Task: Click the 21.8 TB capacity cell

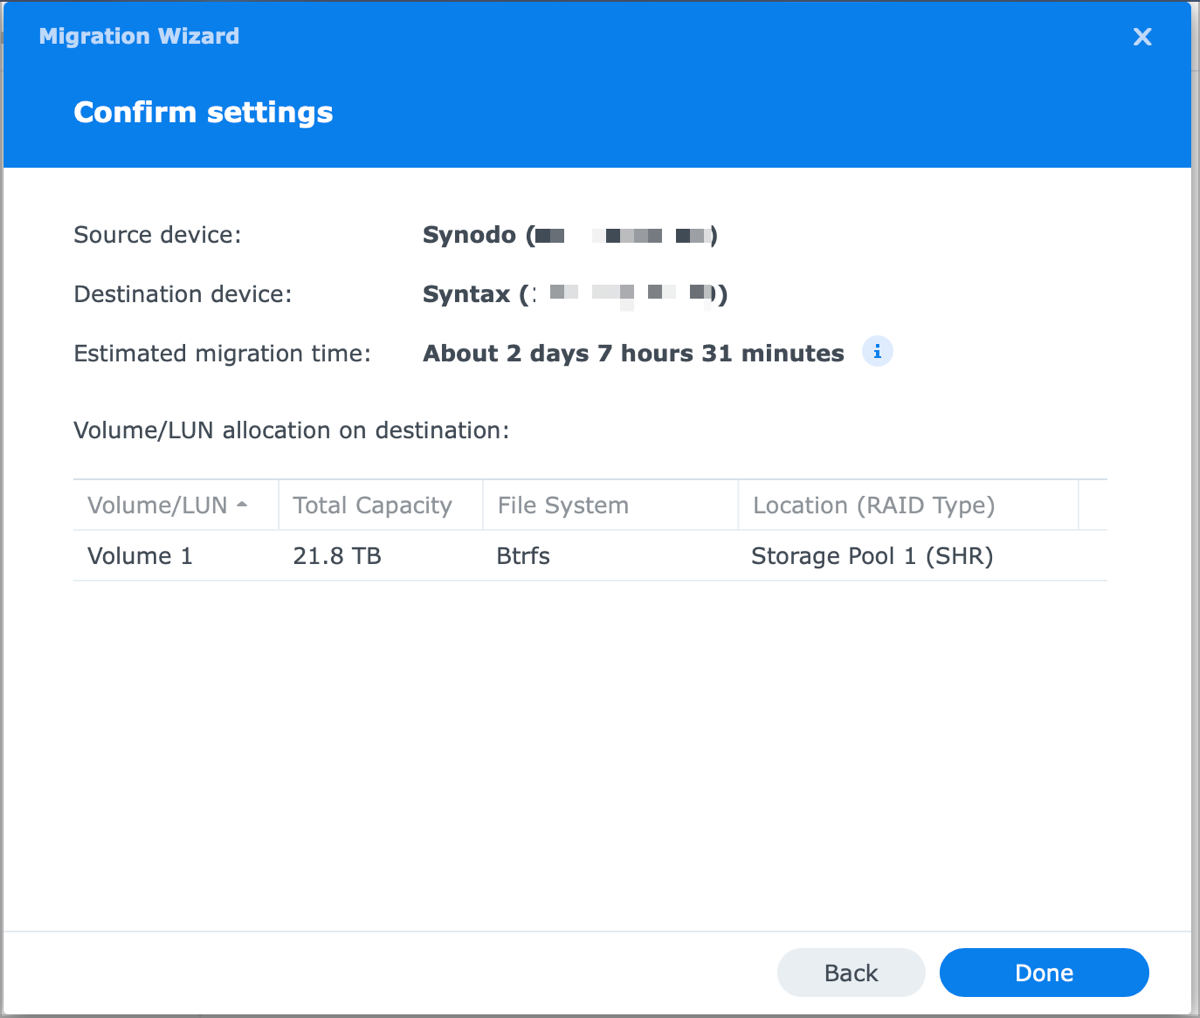Action: (x=337, y=556)
